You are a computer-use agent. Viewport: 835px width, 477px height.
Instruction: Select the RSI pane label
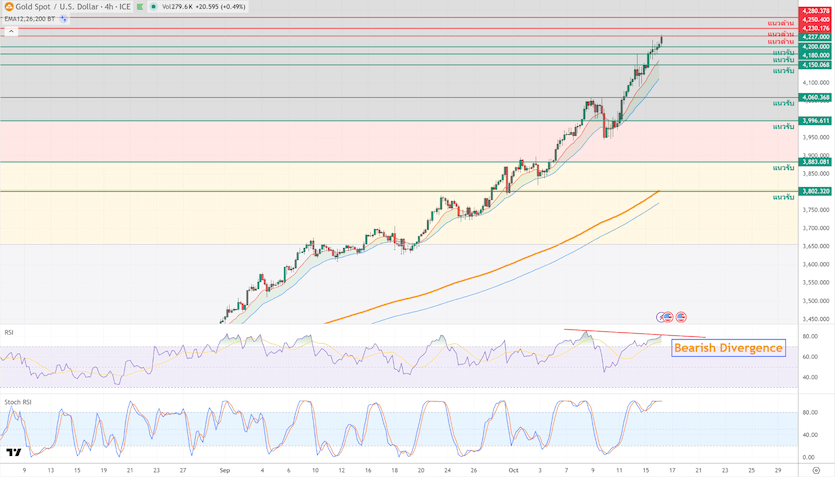coord(9,332)
